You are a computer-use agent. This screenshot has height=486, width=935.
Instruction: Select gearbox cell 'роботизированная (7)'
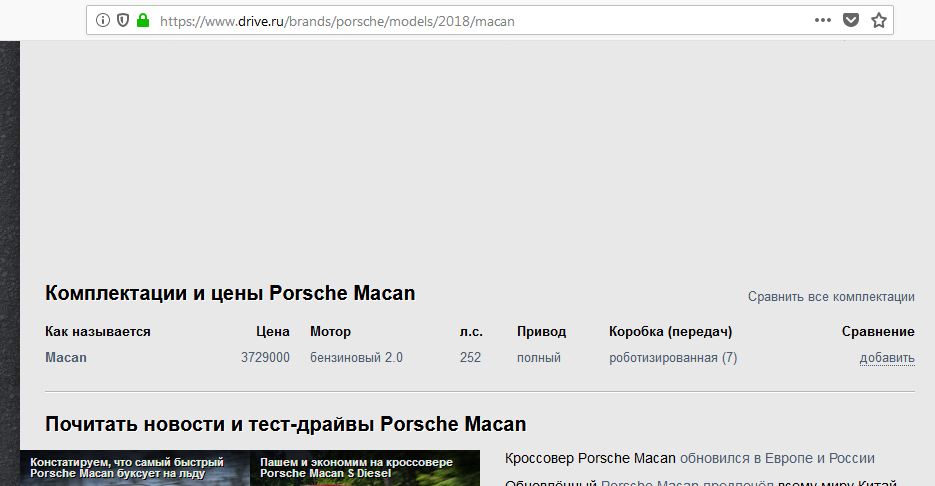(x=673, y=358)
